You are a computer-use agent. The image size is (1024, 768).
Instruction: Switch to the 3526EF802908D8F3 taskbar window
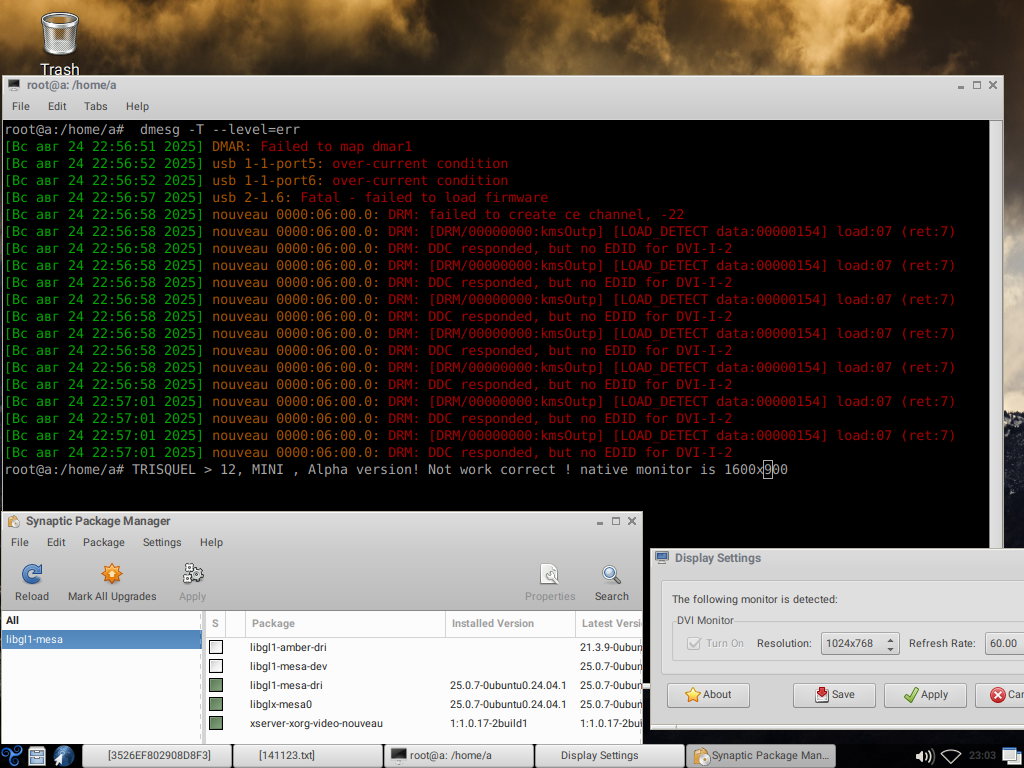(157, 756)
